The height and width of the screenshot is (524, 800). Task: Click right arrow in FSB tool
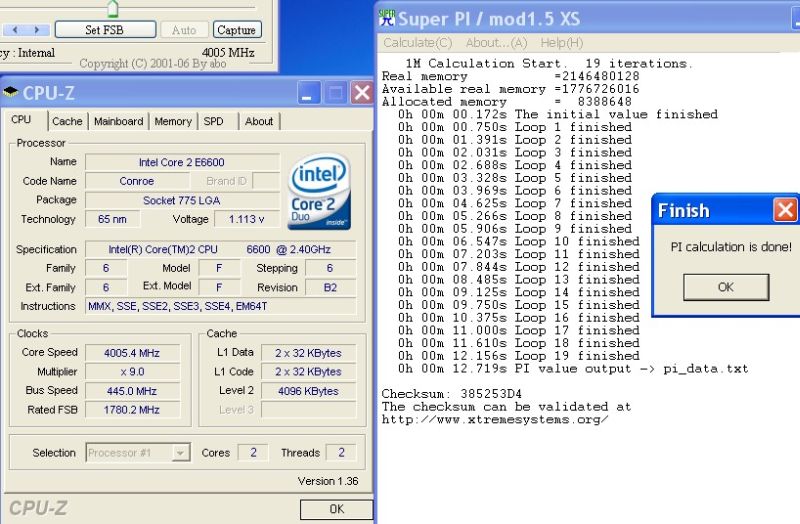point(37,30)
